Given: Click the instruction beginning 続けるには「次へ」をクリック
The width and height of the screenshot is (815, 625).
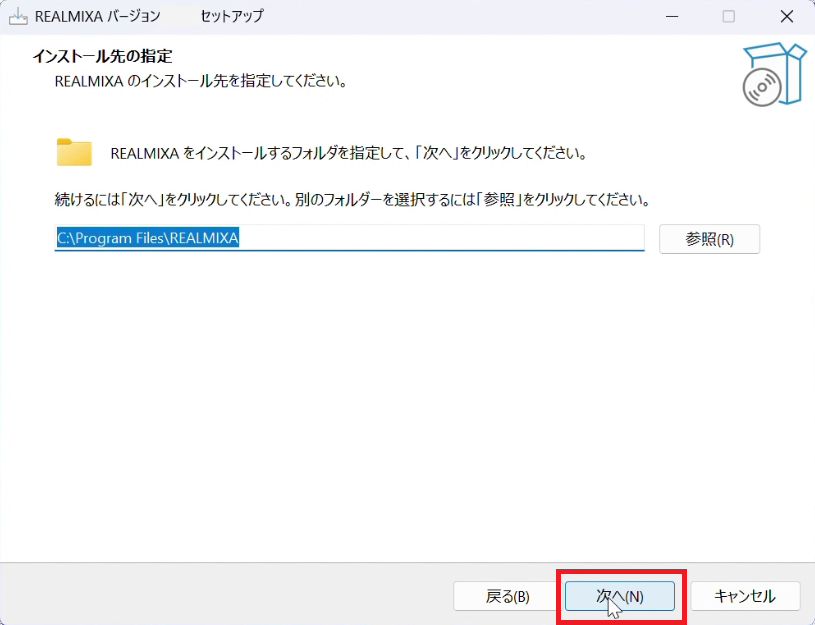Looking at the screenshot, I should pos(352,200).
